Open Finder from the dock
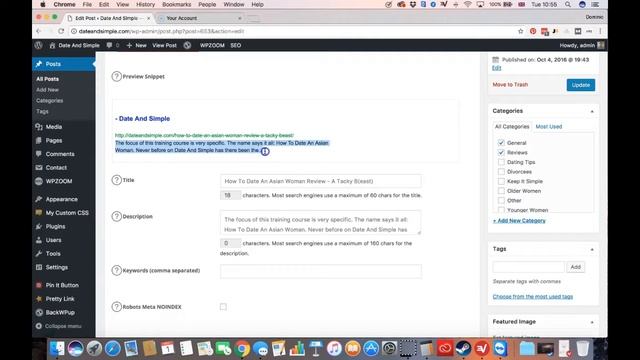This screenshot has height=360, width=640. click(x=57, y=349)
